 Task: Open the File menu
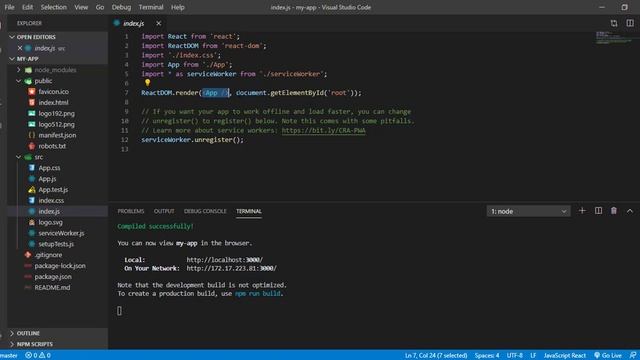(9, 7)
